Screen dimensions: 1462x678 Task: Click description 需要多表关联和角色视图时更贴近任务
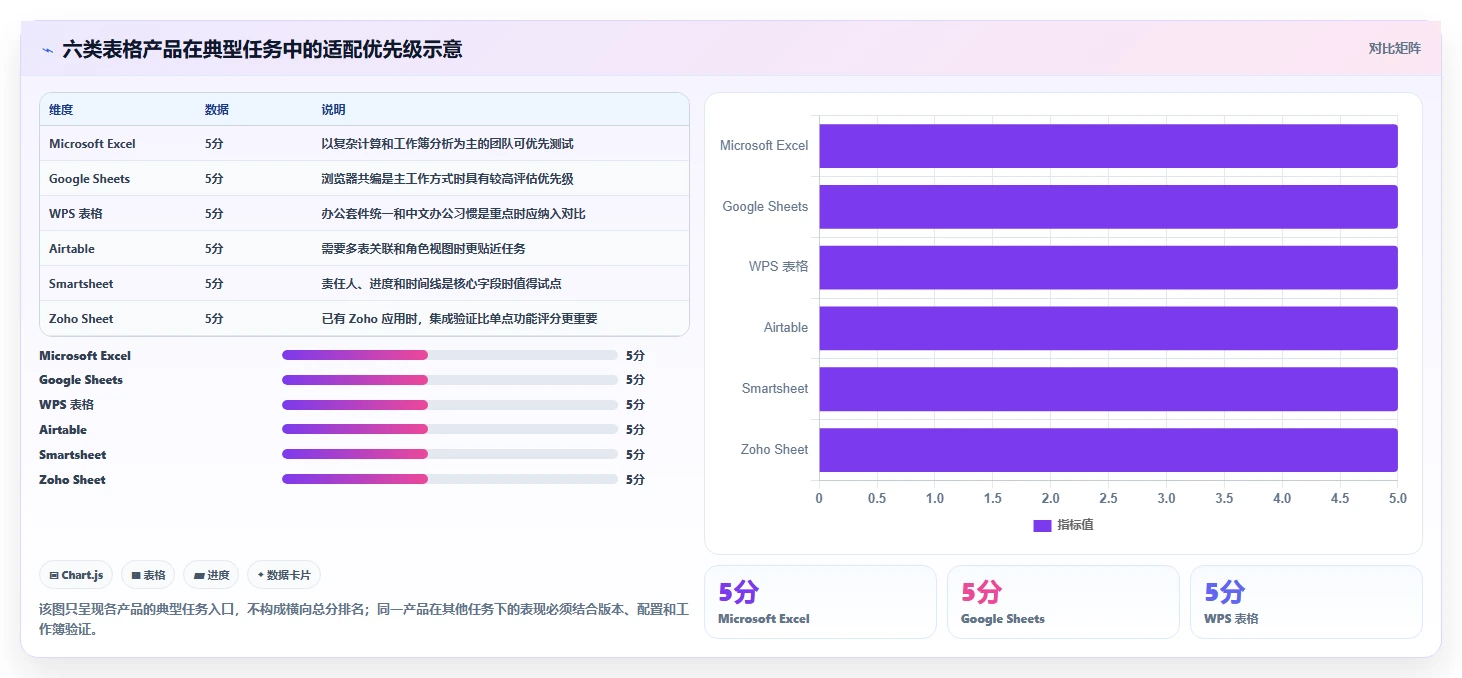(x=423, y=249)
